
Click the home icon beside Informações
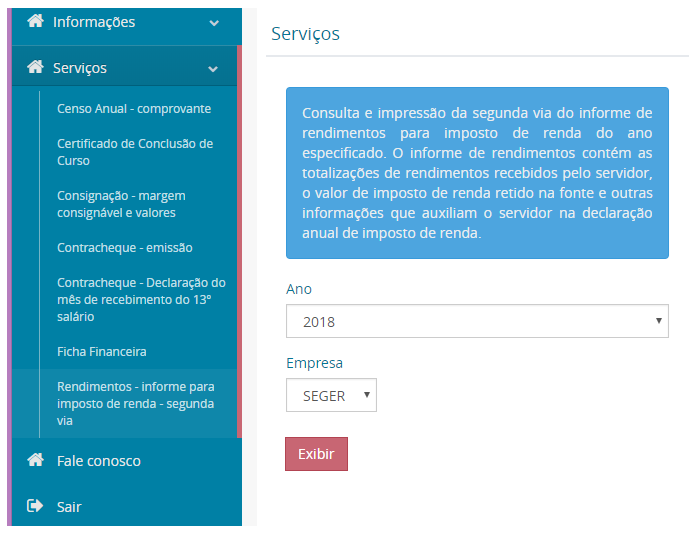pyautogui.click(x=35, y=21)
